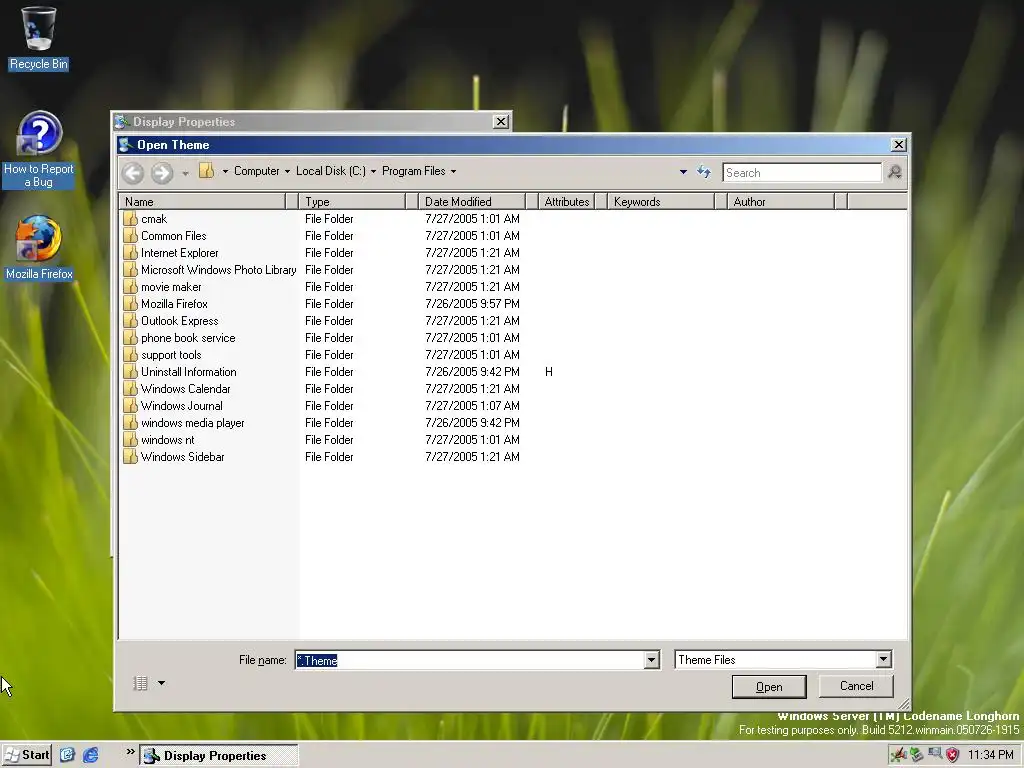The image size is (1024, 768).
Task: Sort by Date Modified column header
Action: tap(471, 202)
